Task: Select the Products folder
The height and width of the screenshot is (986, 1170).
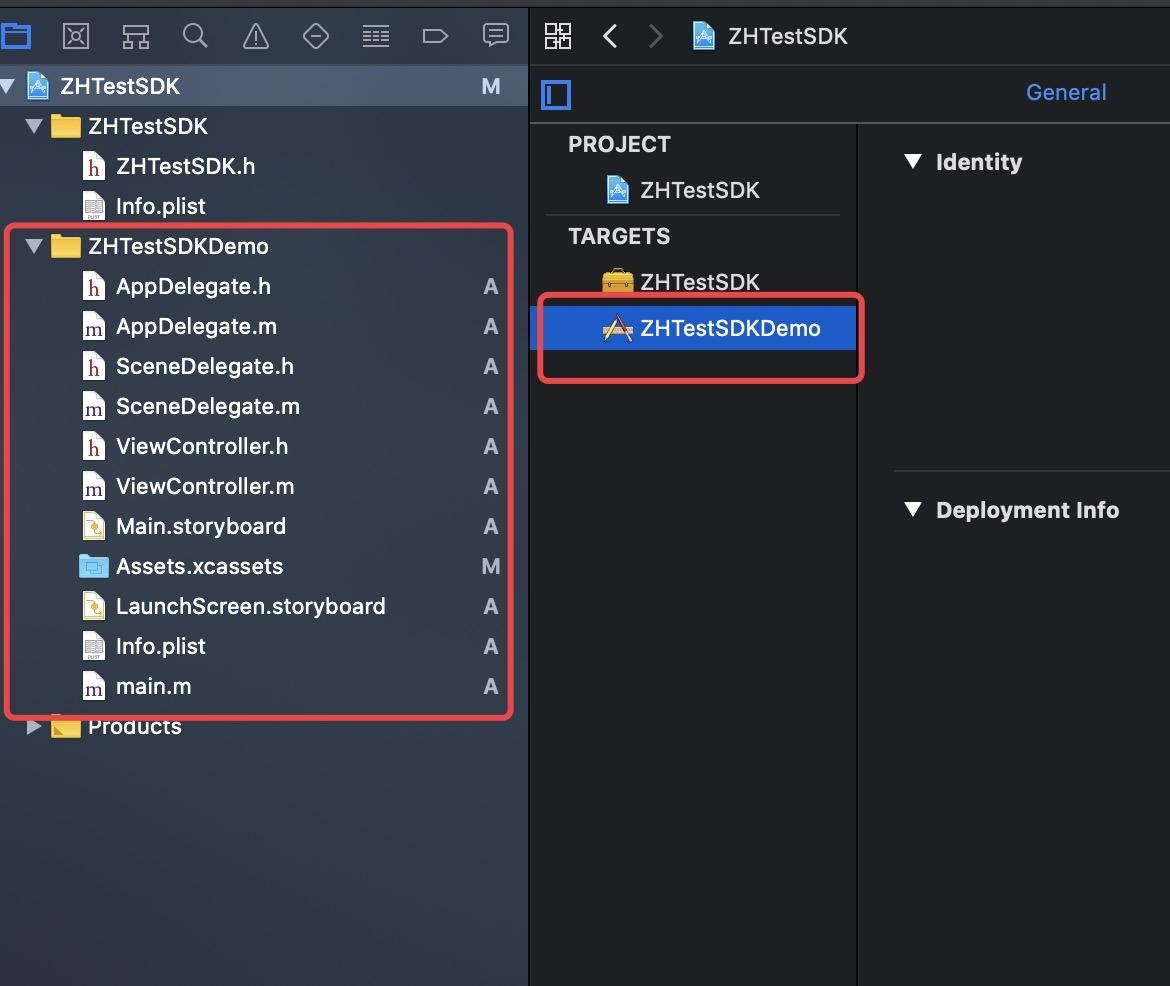Action: 134,726
